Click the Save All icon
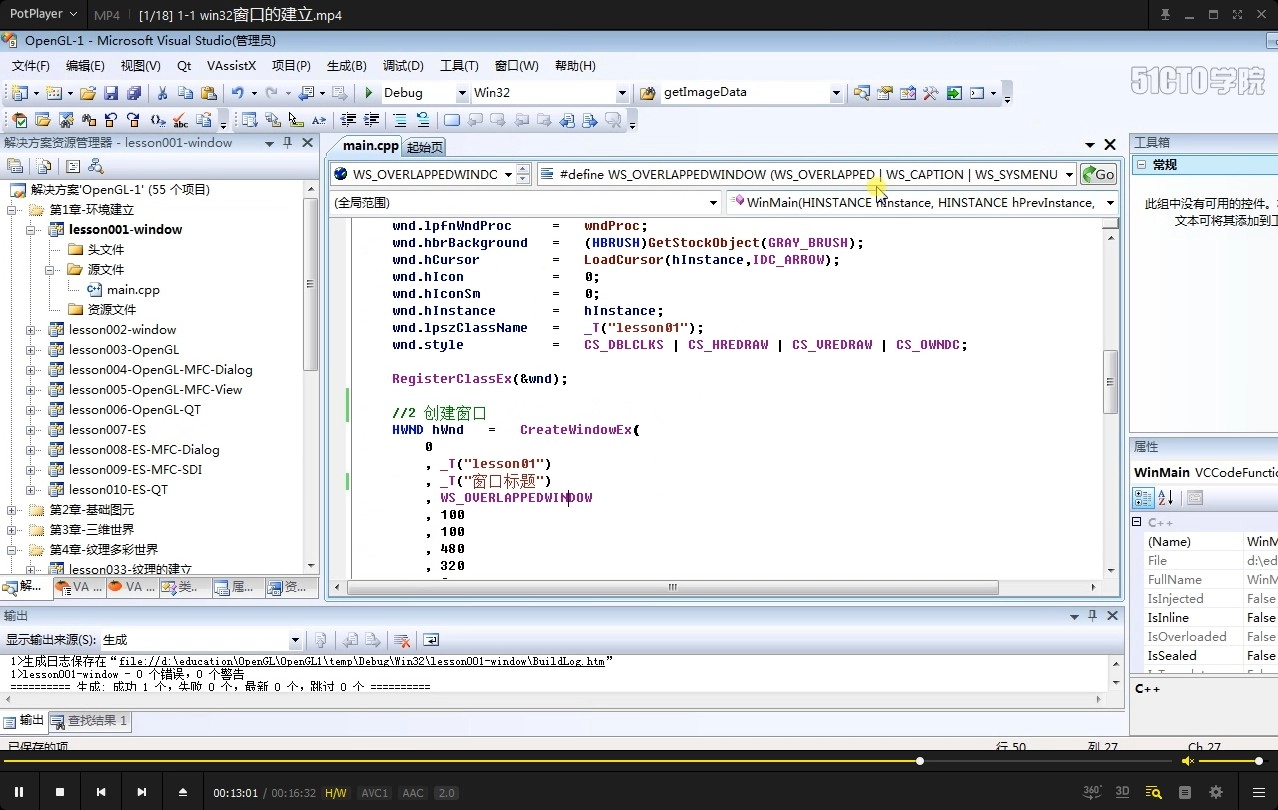The width and height of the screenshot is (1278, 810). coord(132,93)
